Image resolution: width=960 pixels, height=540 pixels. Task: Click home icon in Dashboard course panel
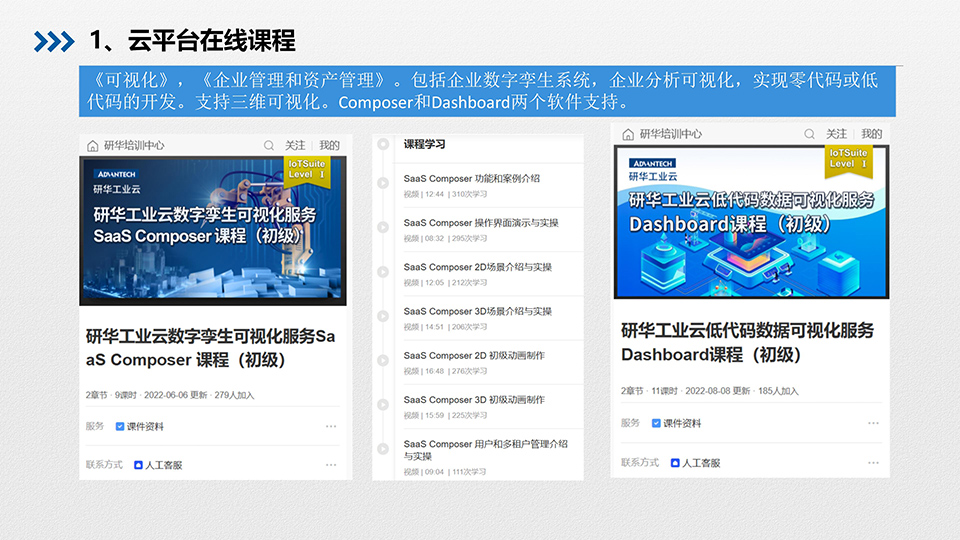tap(627, 134)
